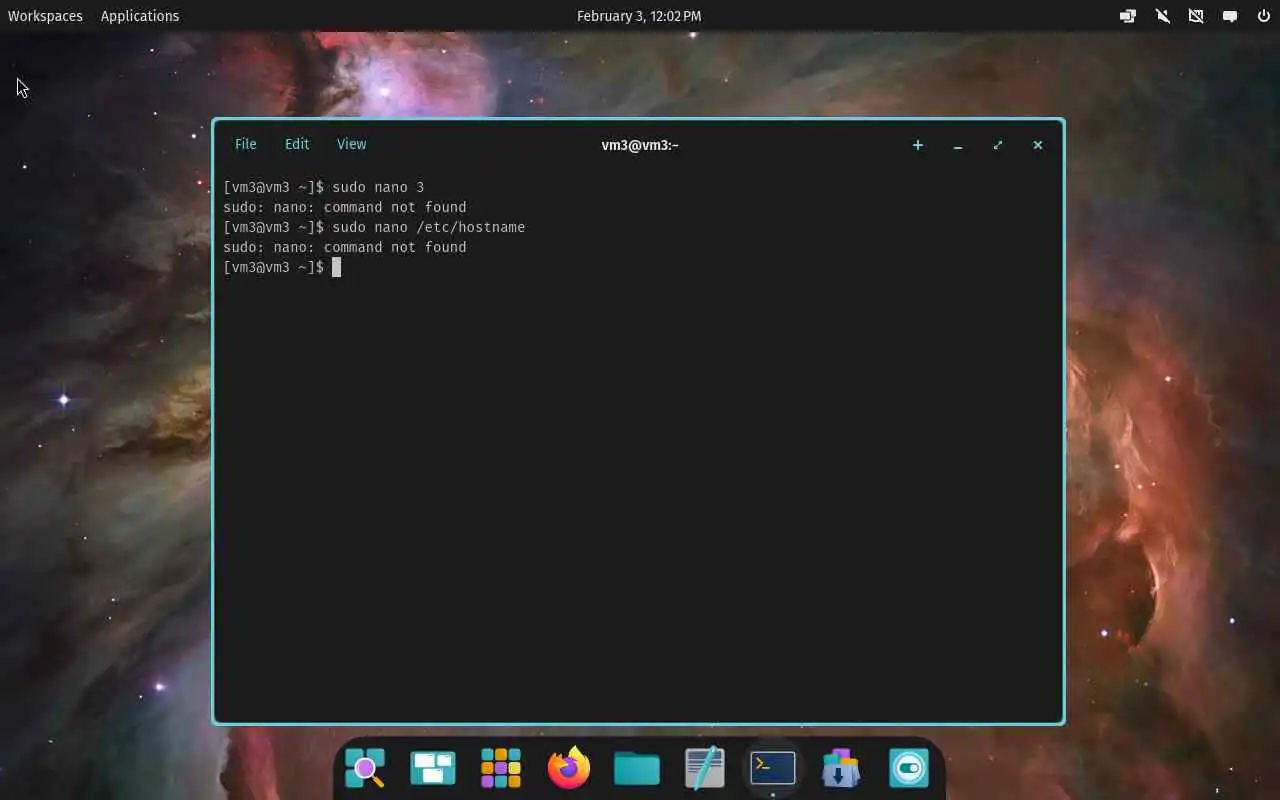This screenshot has height=800, width=1280.
Task: Minimize the terminal window
Action: (x=958, y=145)
